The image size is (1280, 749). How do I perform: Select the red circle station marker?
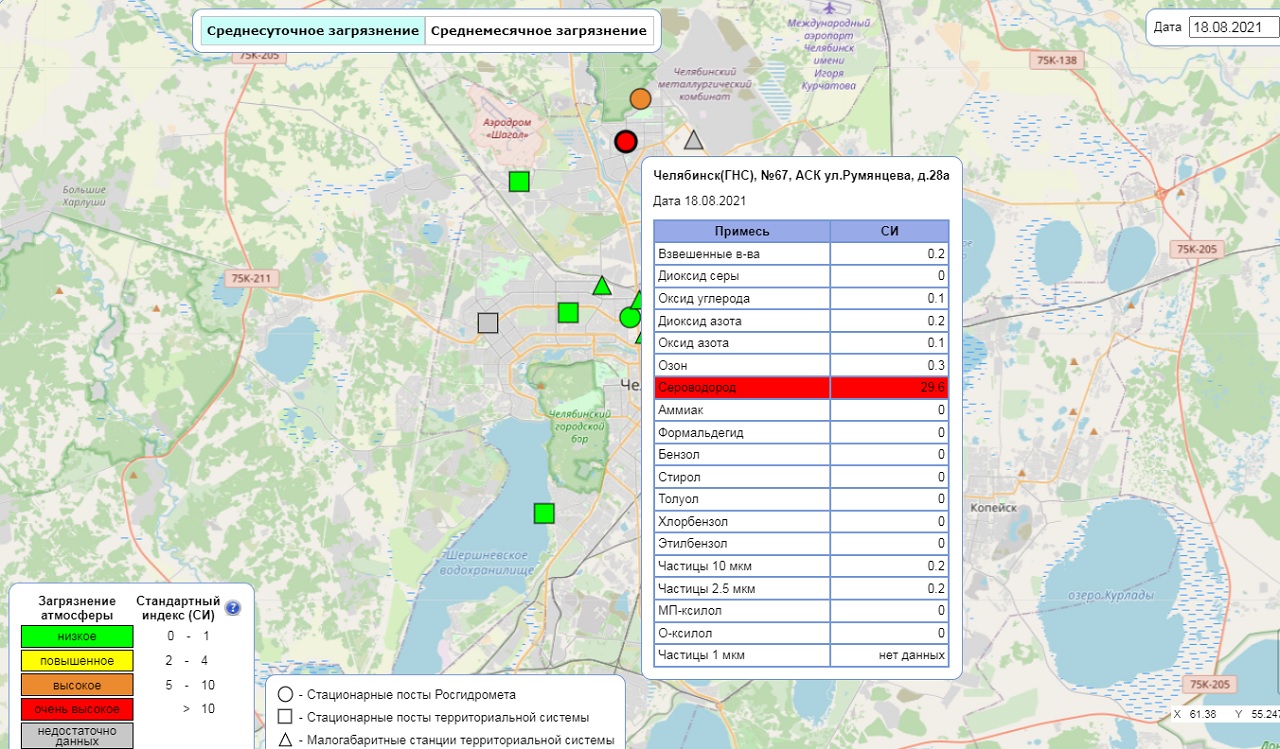pyautogui.click(x=626, y=141)
